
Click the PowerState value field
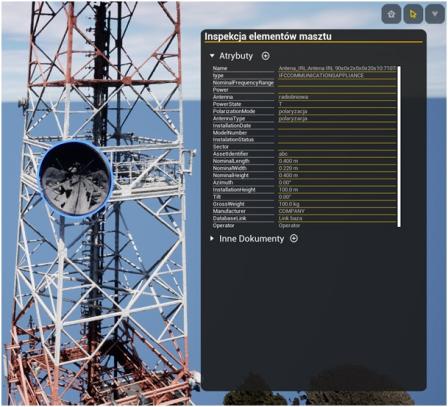[337, 104]
